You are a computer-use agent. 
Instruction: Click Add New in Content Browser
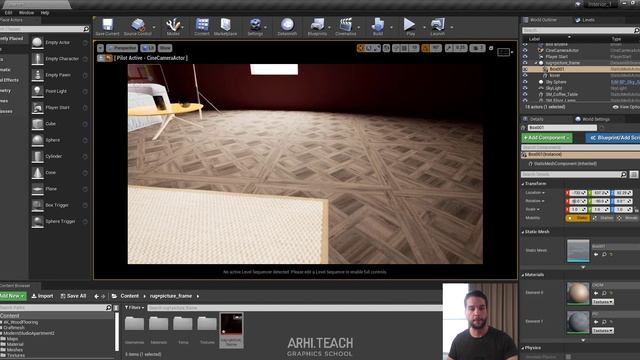[12, 296]
